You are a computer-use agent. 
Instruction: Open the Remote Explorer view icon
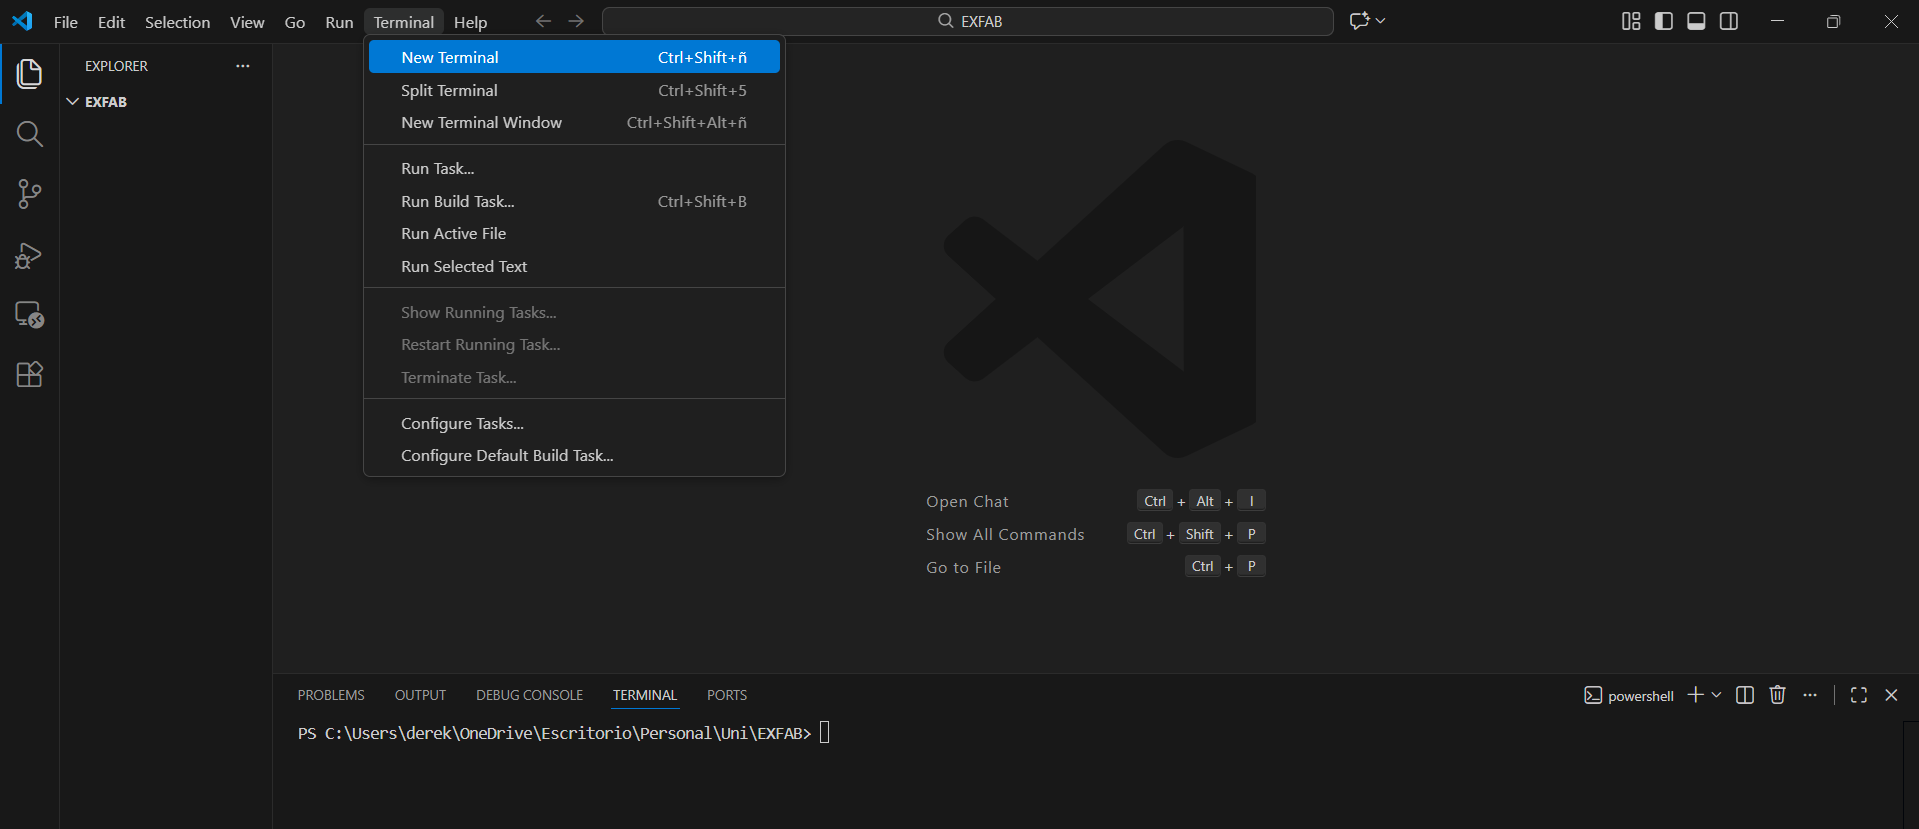(29, 315)
